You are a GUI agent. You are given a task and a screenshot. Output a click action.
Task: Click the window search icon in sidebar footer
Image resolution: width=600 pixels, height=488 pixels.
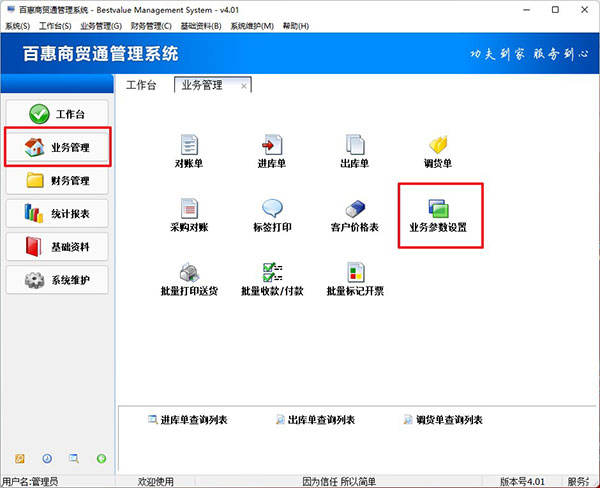click(74, 458)
